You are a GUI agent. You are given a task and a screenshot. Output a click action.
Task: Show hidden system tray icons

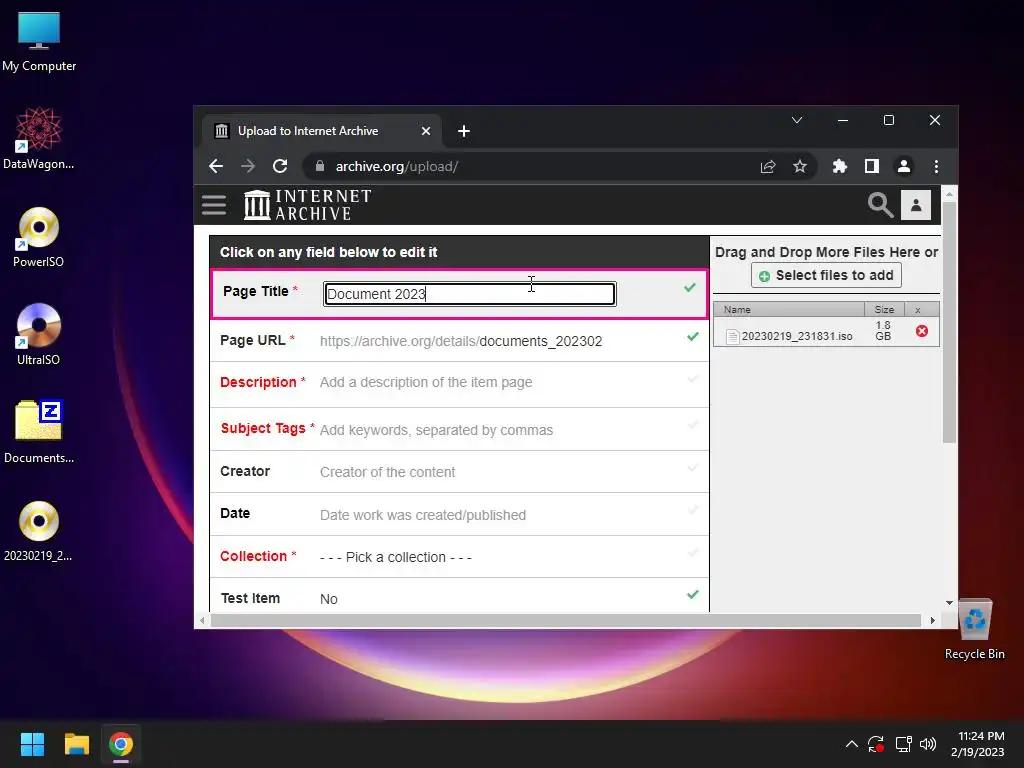(x=852, y=744)
